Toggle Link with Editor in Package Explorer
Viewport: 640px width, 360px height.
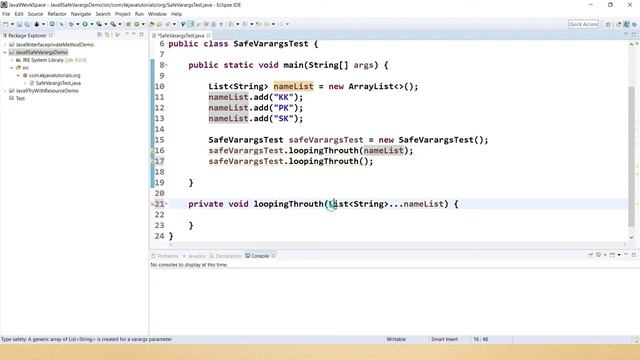pyautogui.click(x=107, y=35)
